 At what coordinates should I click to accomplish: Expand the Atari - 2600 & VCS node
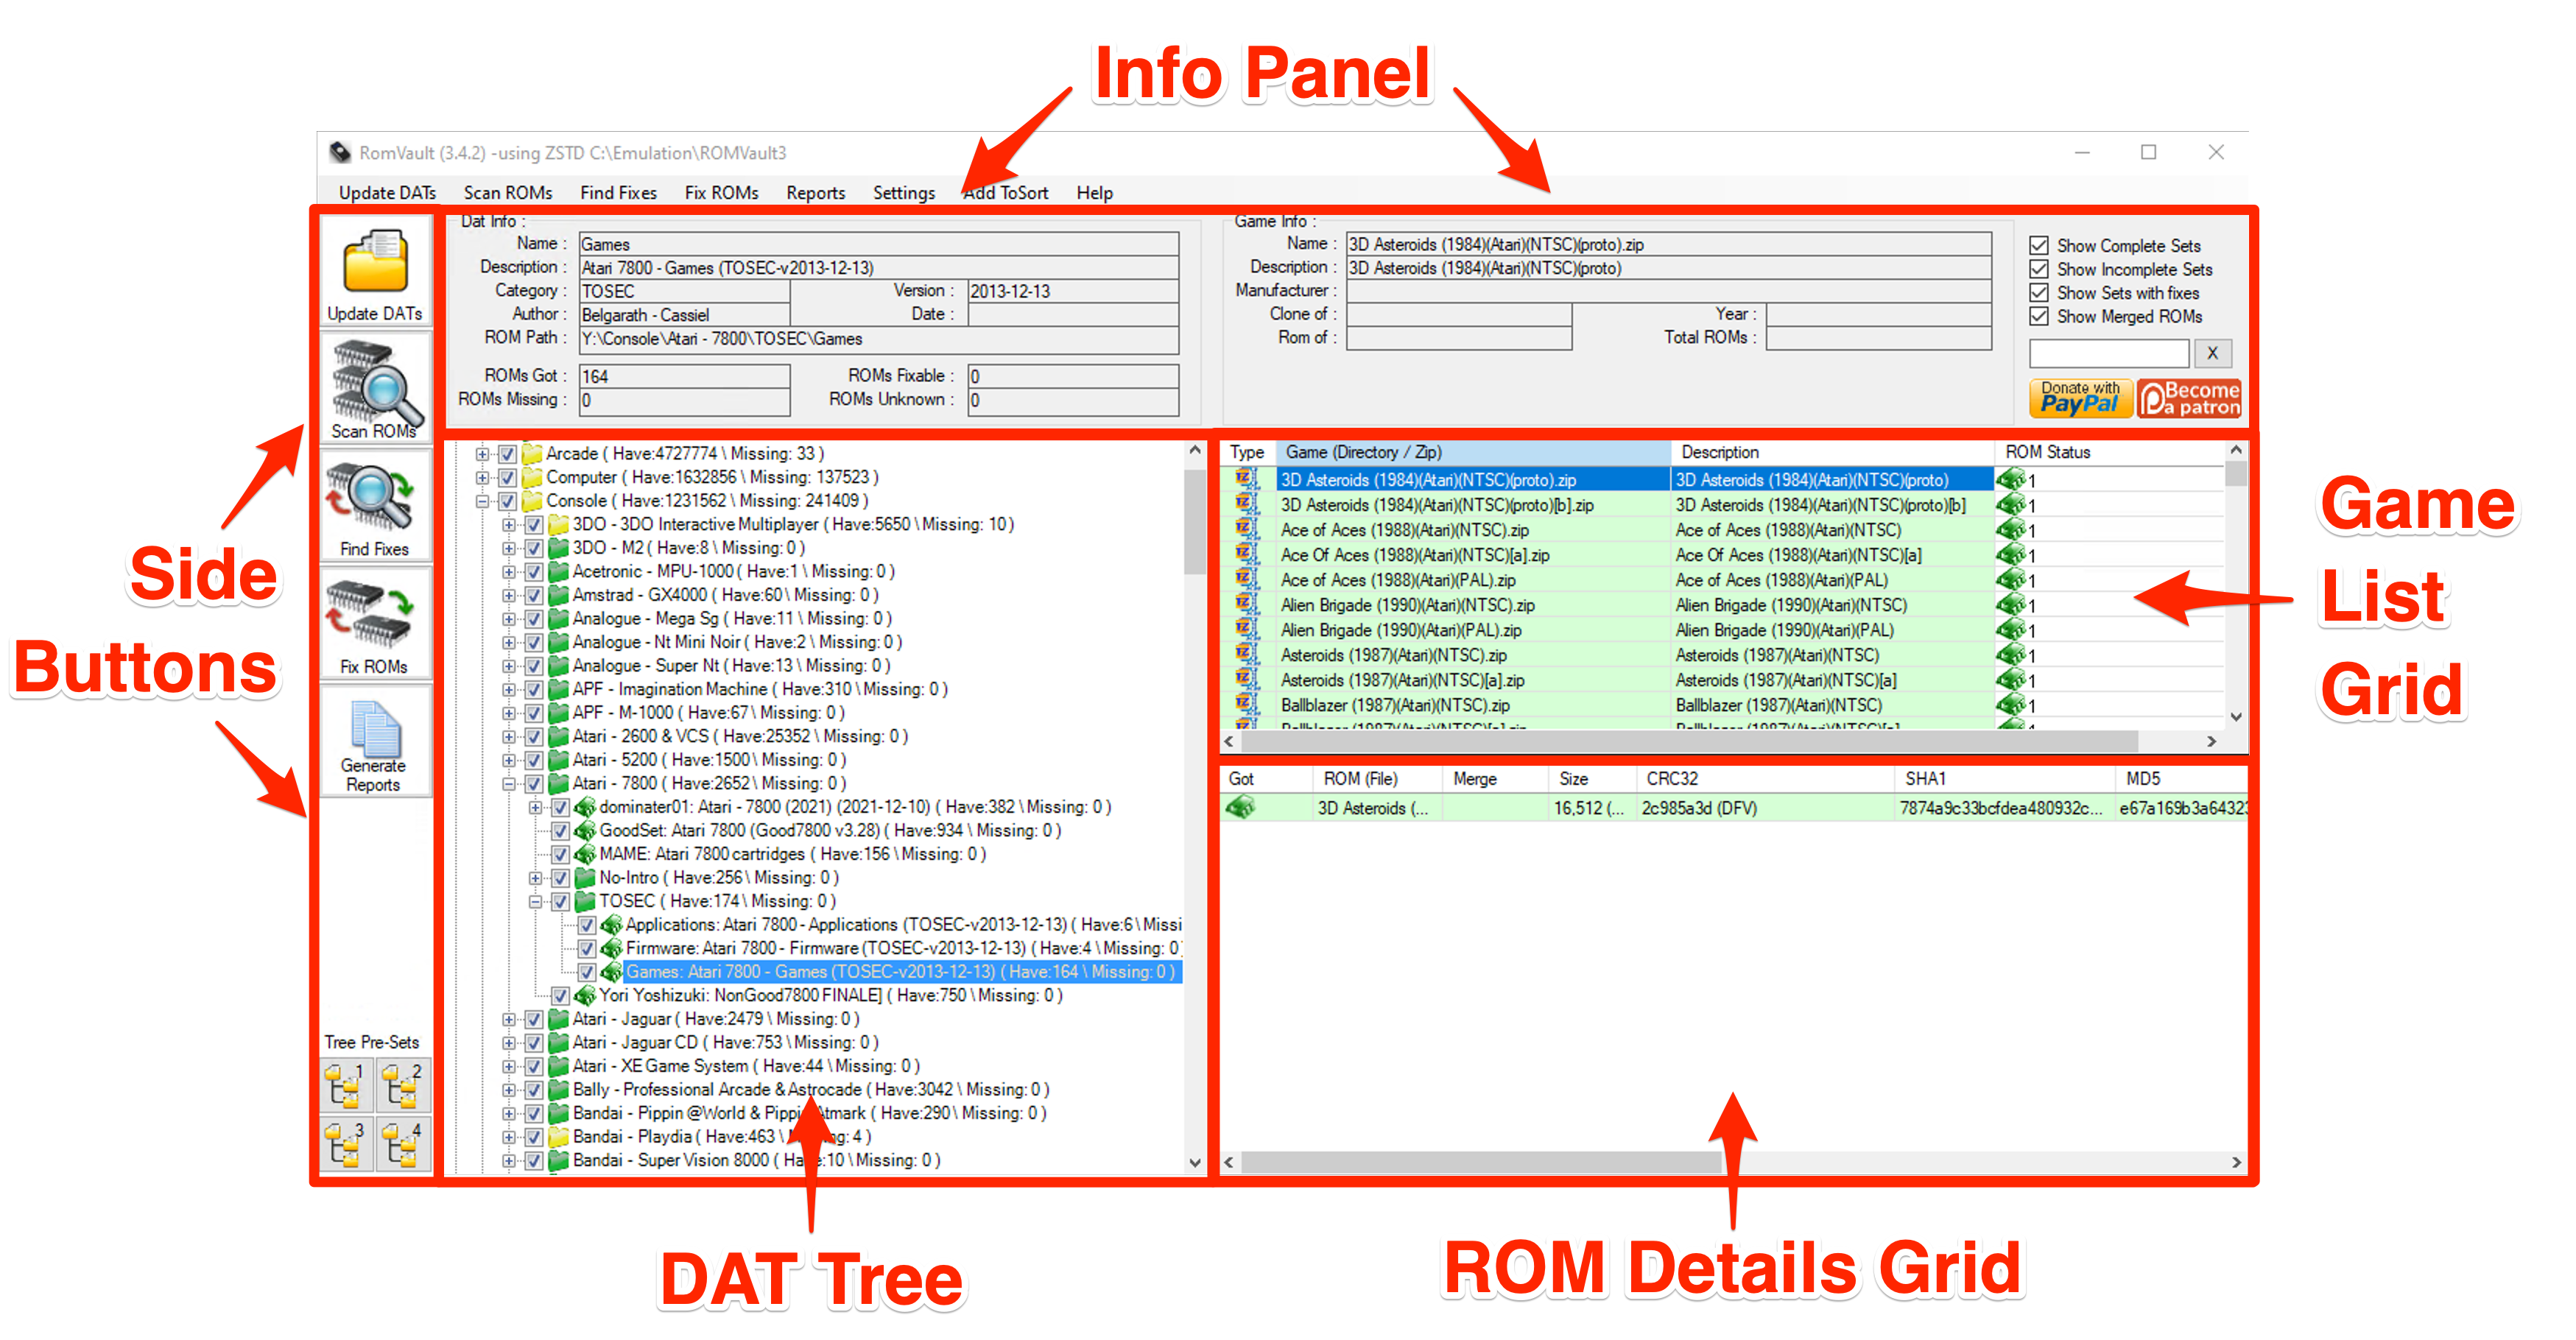pos(509,737)
